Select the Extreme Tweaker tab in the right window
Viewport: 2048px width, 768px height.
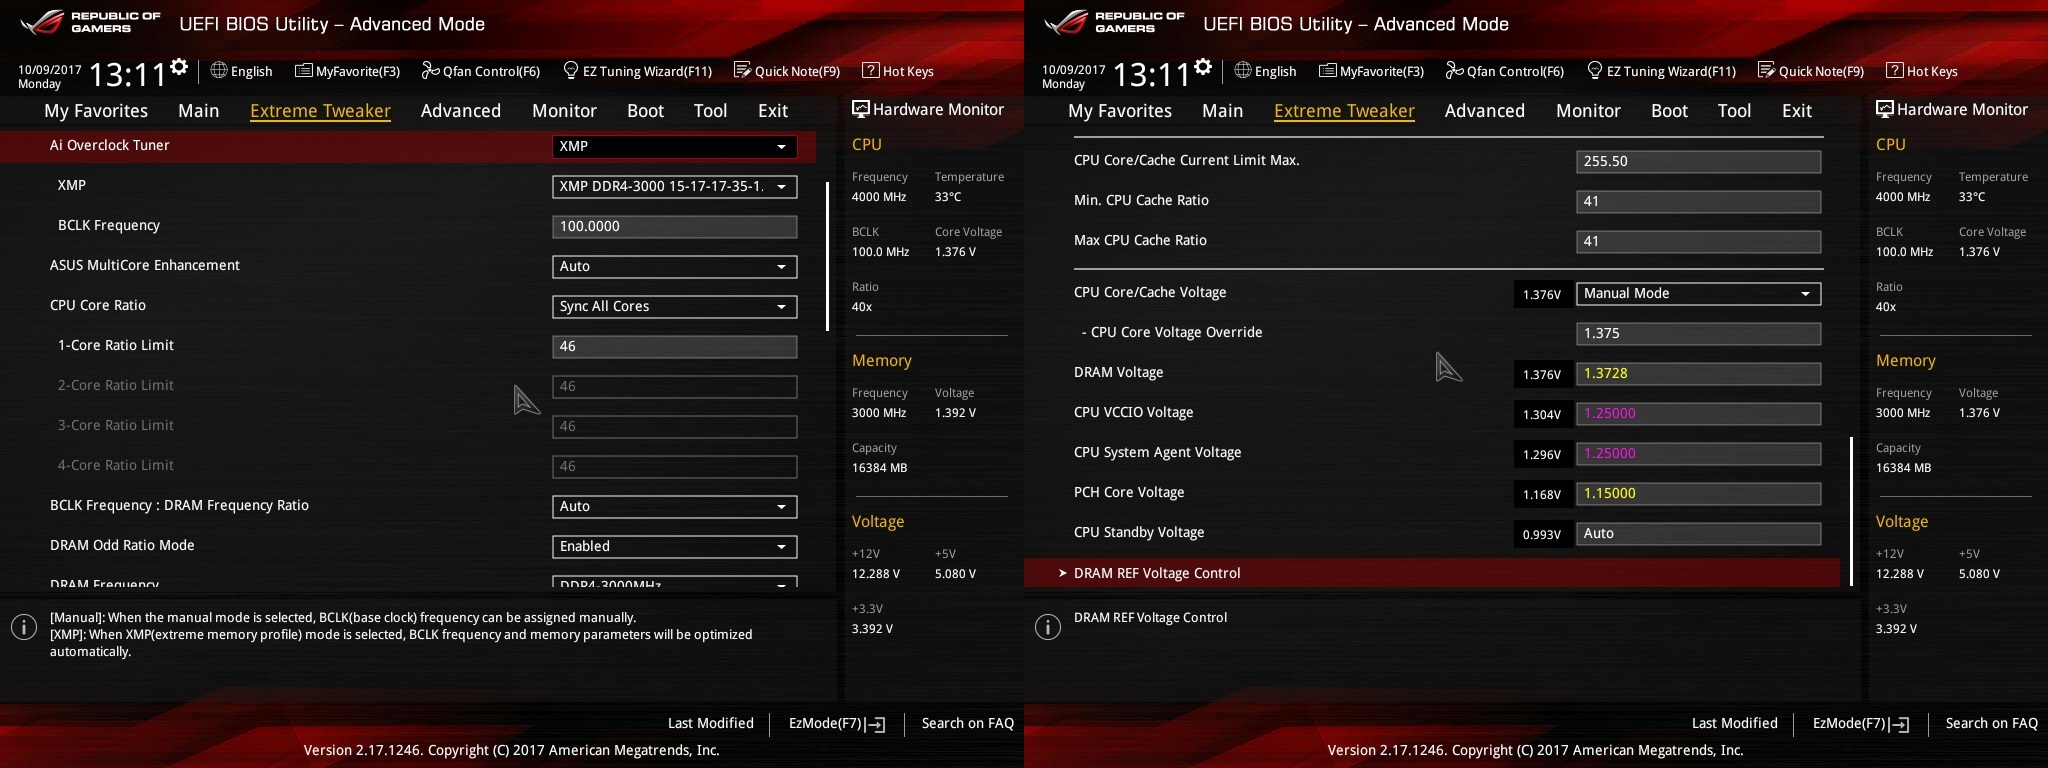[x=1344, y=111]
